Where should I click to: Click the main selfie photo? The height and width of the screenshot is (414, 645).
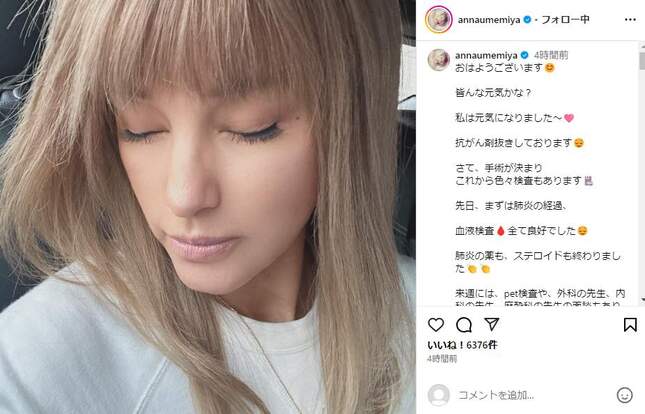(x=208, y=207)
